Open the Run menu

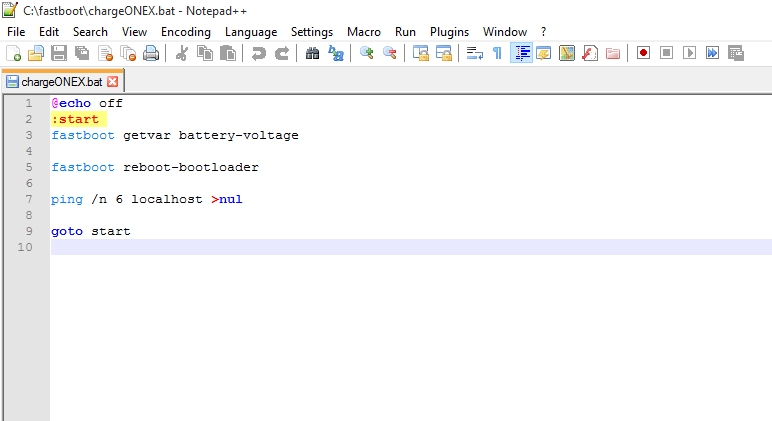[x=405, y=32]
